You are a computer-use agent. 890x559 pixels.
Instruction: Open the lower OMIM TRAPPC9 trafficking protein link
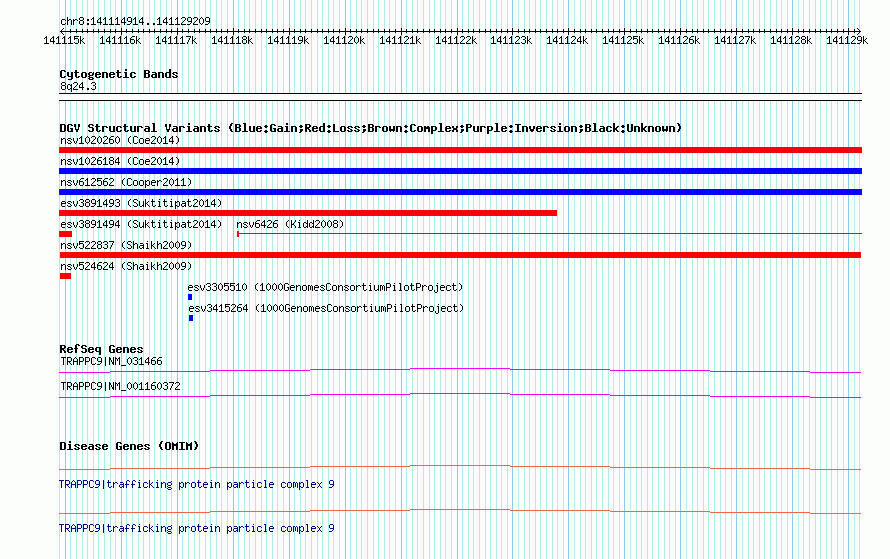[196, 528]
